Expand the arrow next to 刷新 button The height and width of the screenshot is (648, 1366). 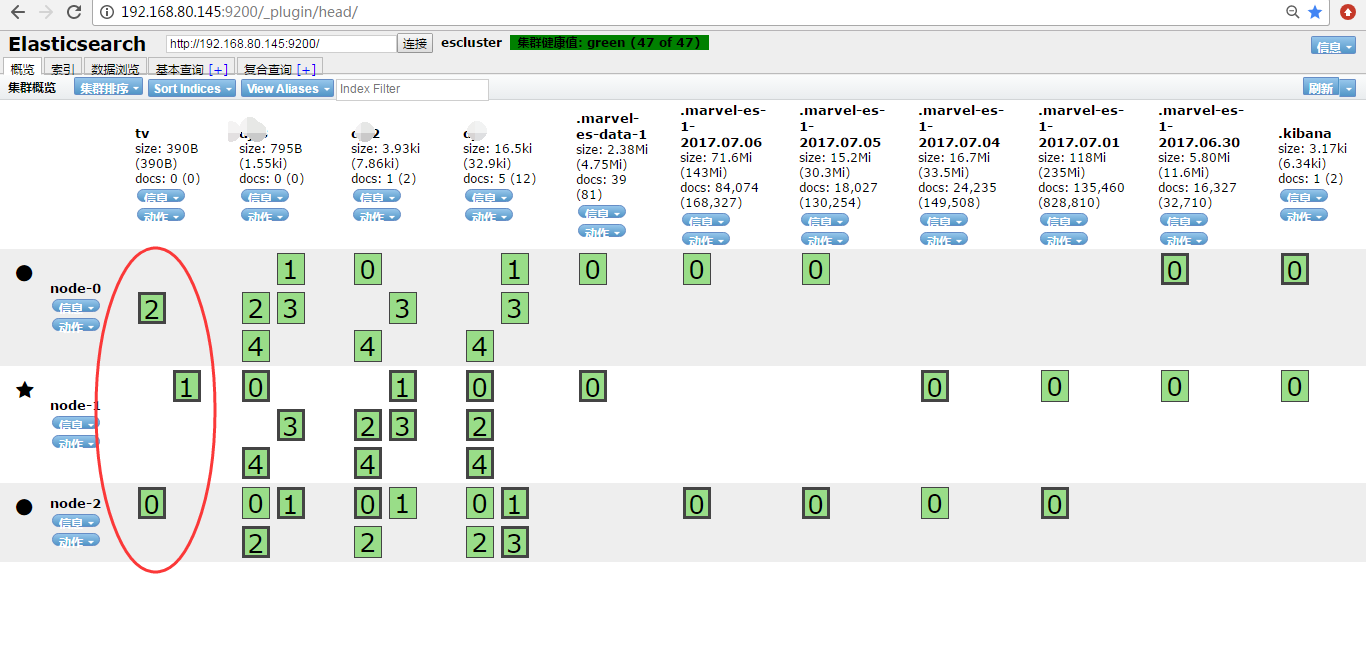(x=1348, y=88)
